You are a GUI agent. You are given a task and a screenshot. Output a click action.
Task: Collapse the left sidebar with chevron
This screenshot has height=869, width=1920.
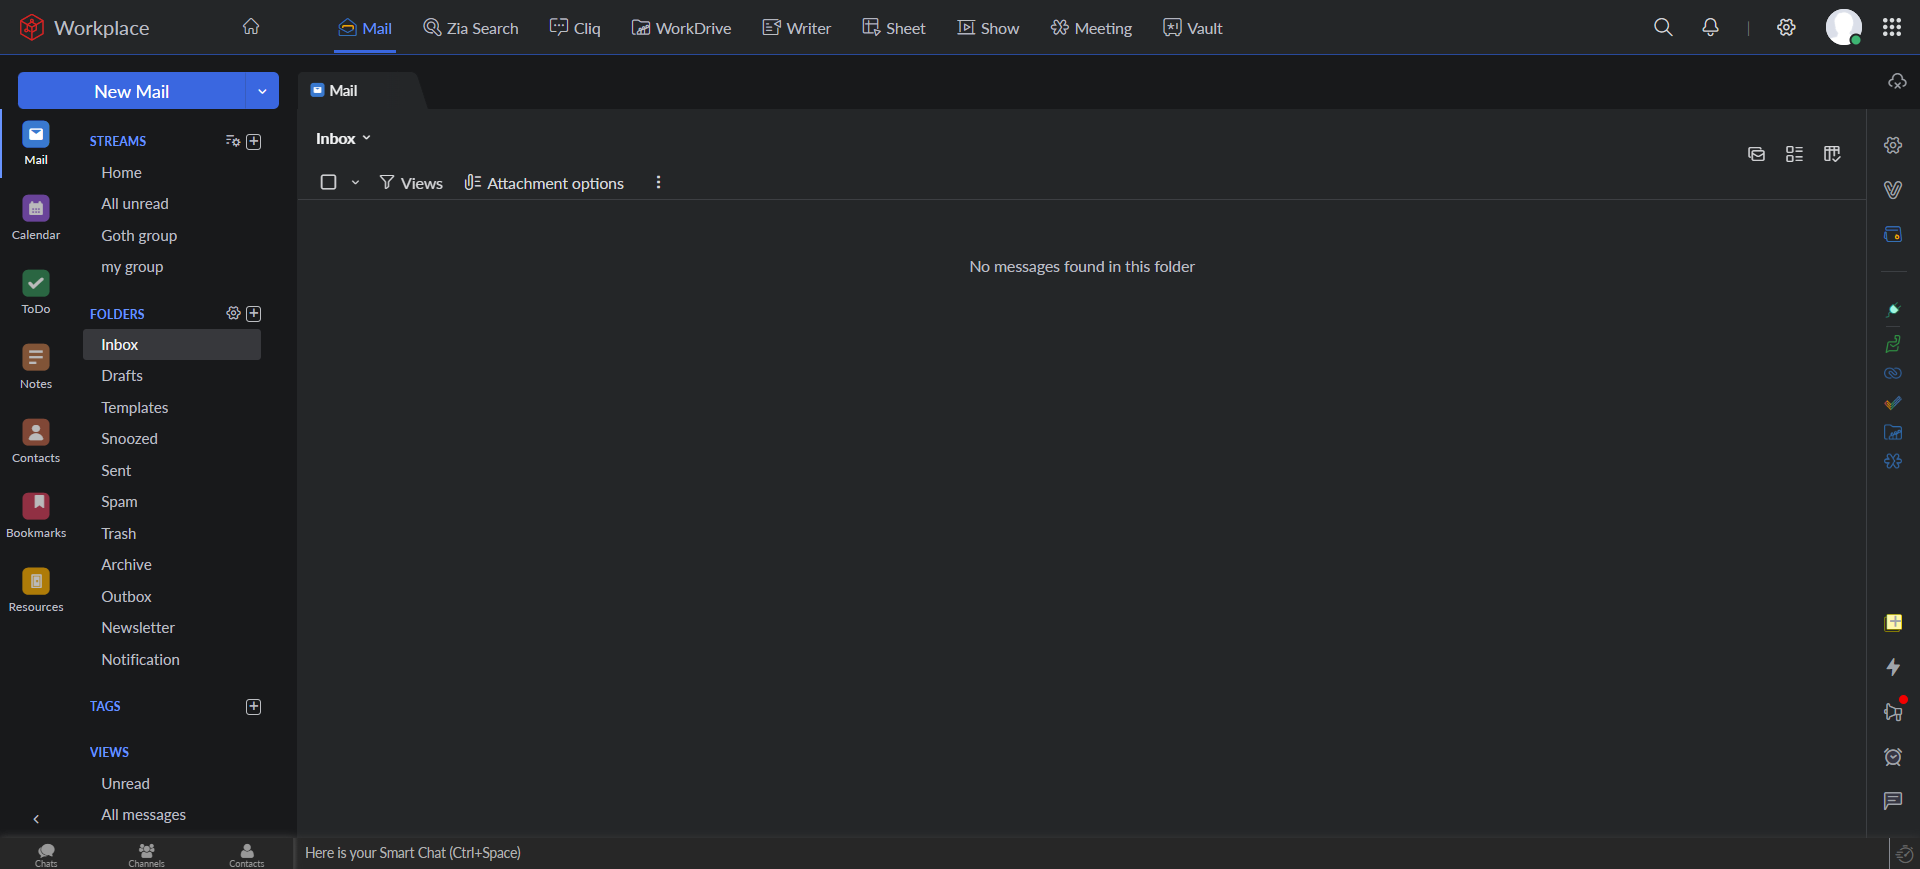coord(36,819)
